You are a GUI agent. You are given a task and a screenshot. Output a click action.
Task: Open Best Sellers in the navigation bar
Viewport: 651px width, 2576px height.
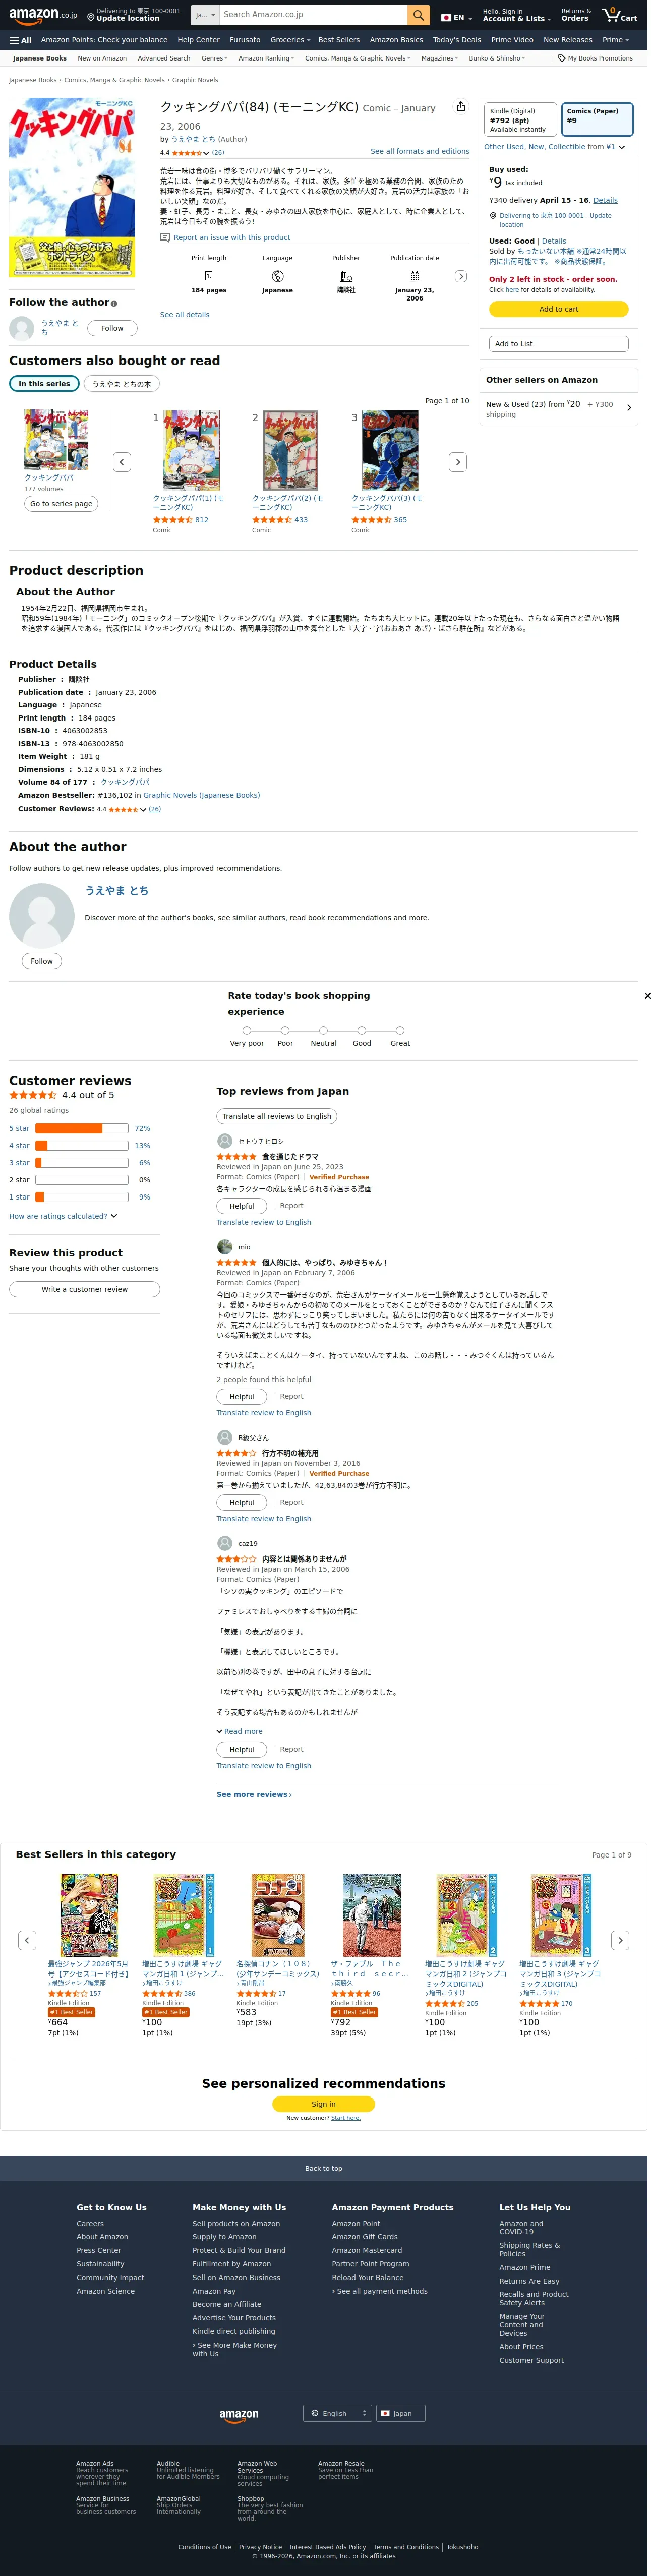(339, 40)
